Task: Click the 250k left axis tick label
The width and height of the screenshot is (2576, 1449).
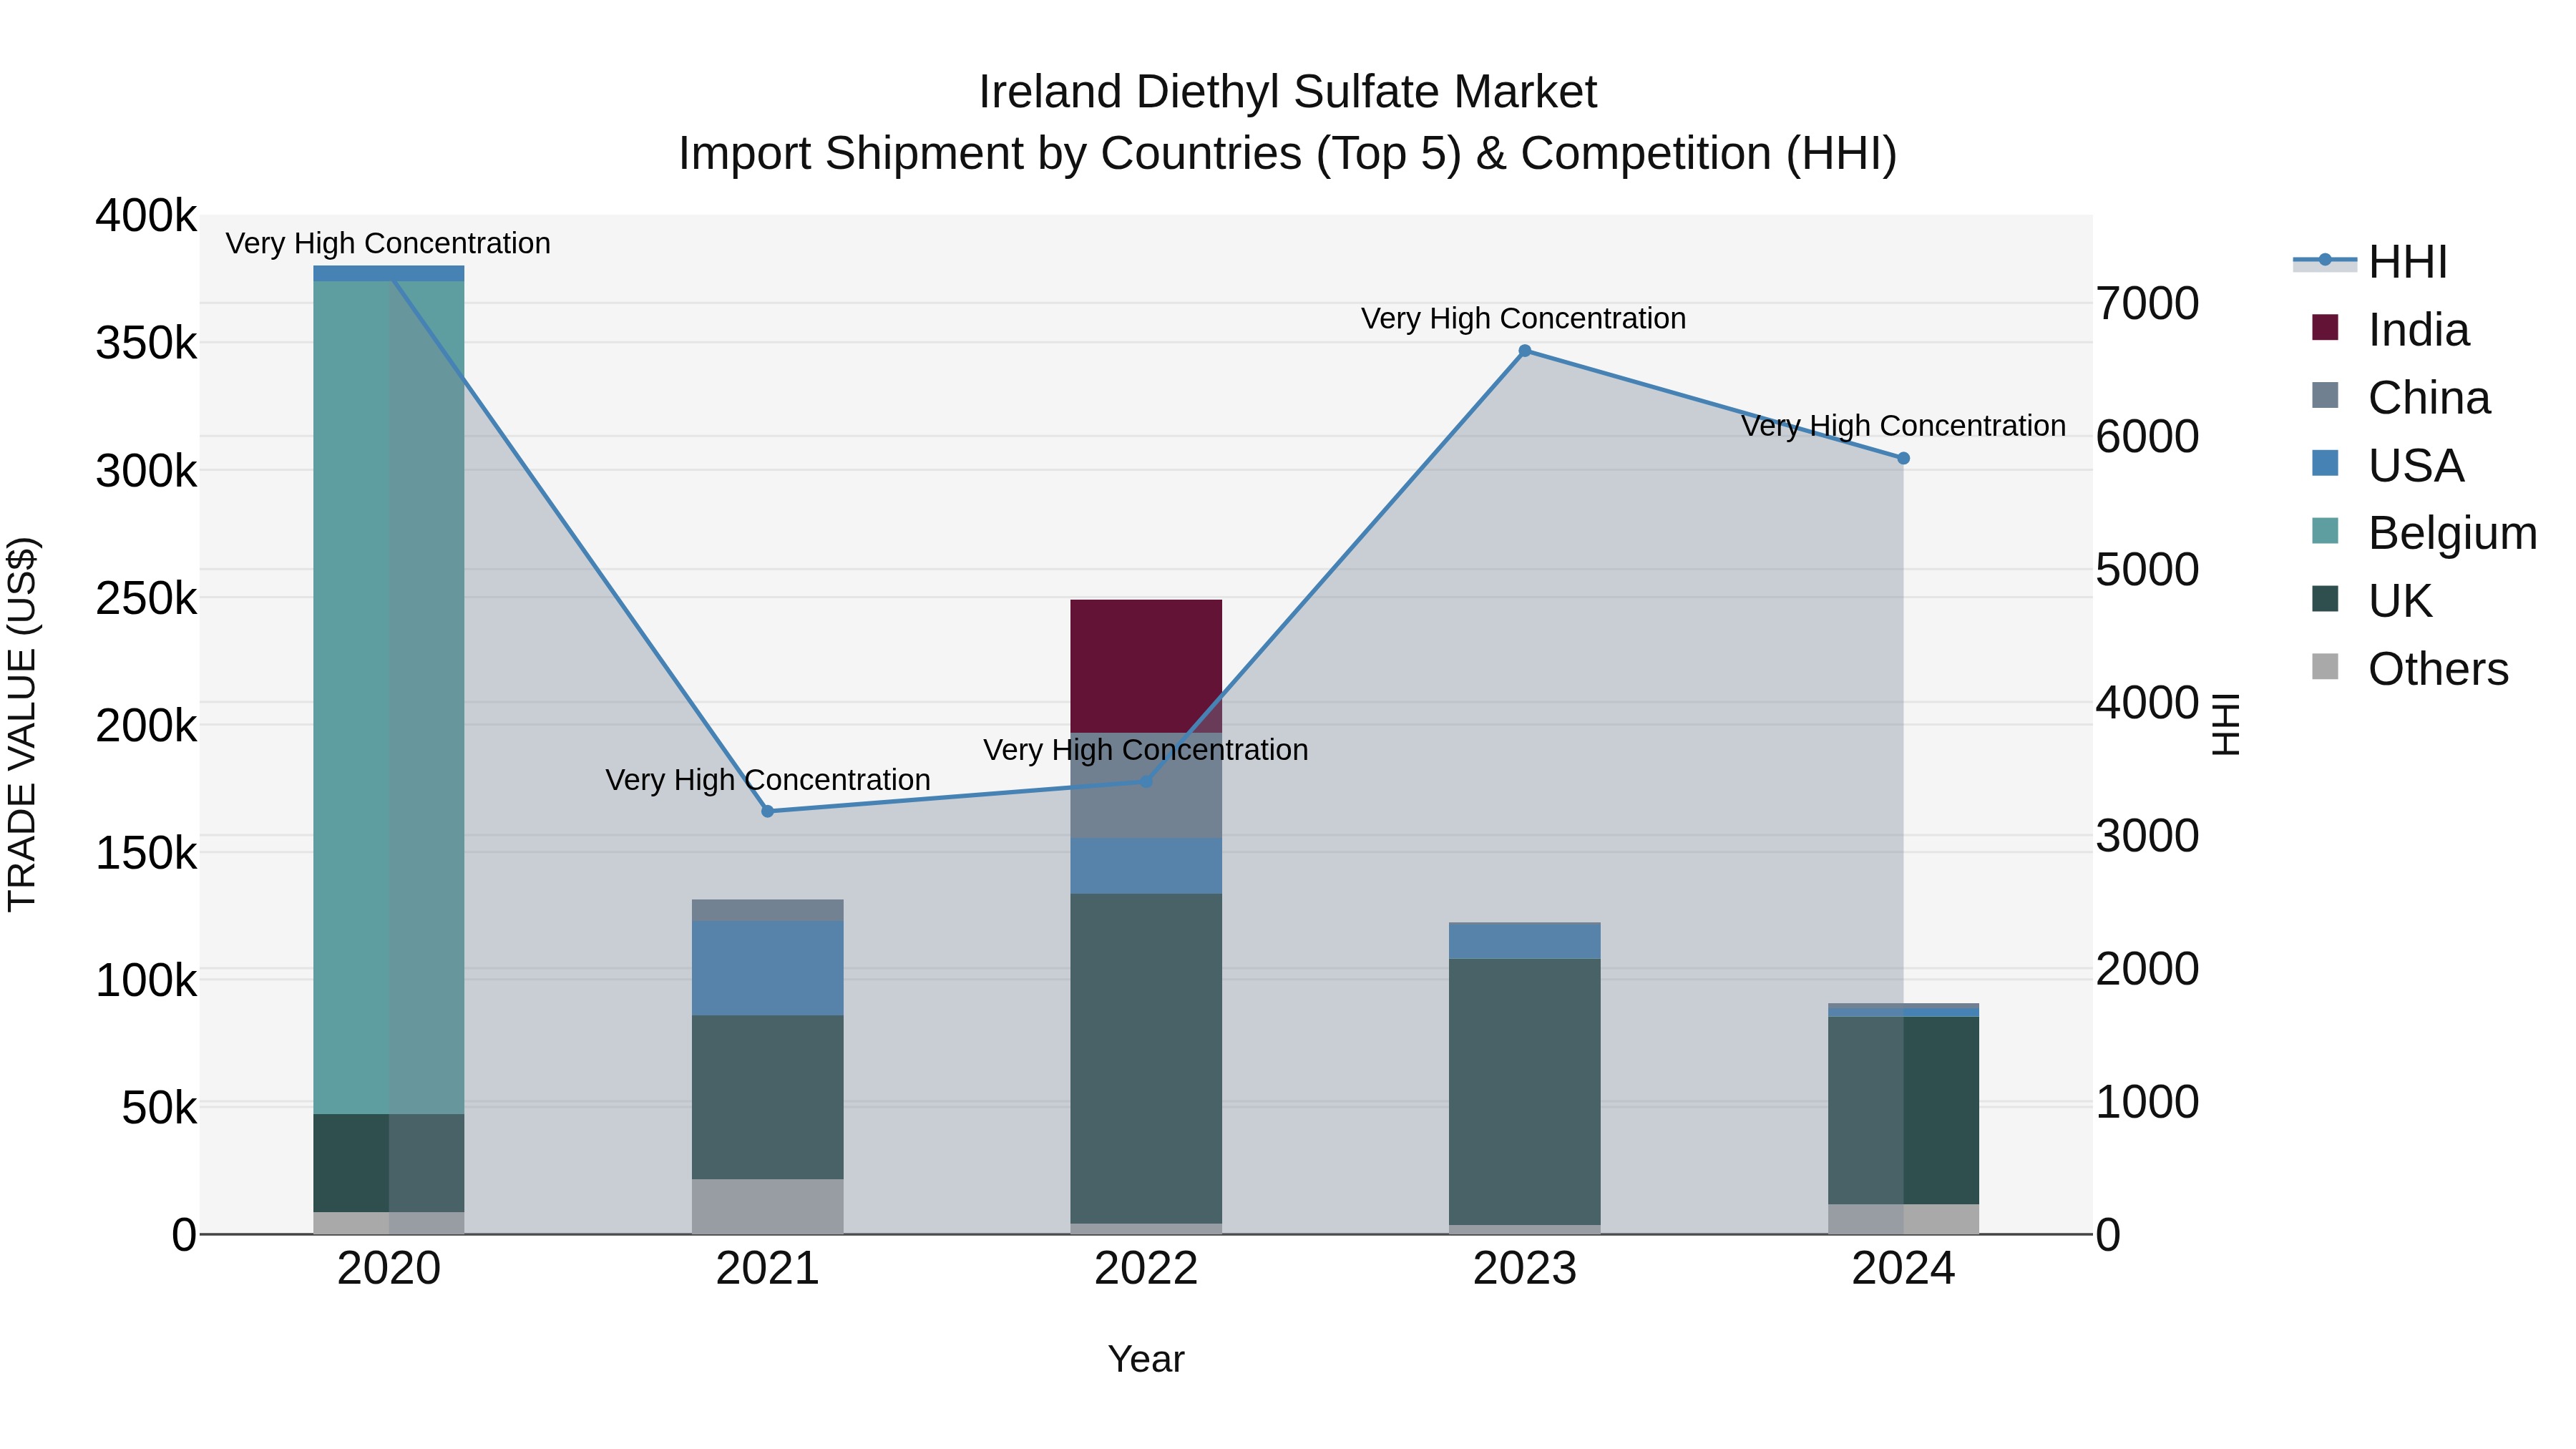Action: click(x=146, y=598)
